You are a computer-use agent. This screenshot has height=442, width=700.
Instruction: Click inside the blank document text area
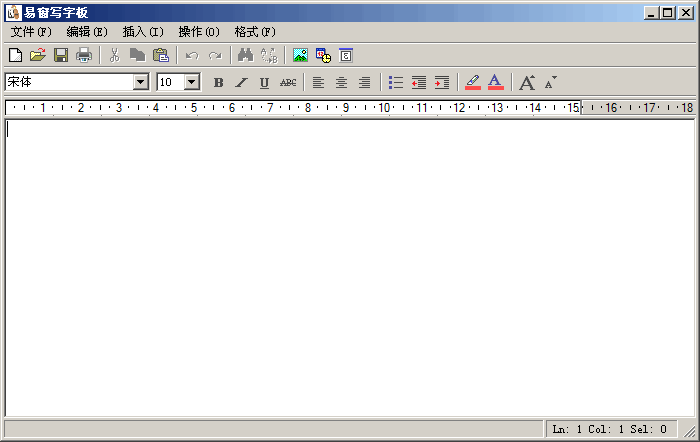click(350, 260)
